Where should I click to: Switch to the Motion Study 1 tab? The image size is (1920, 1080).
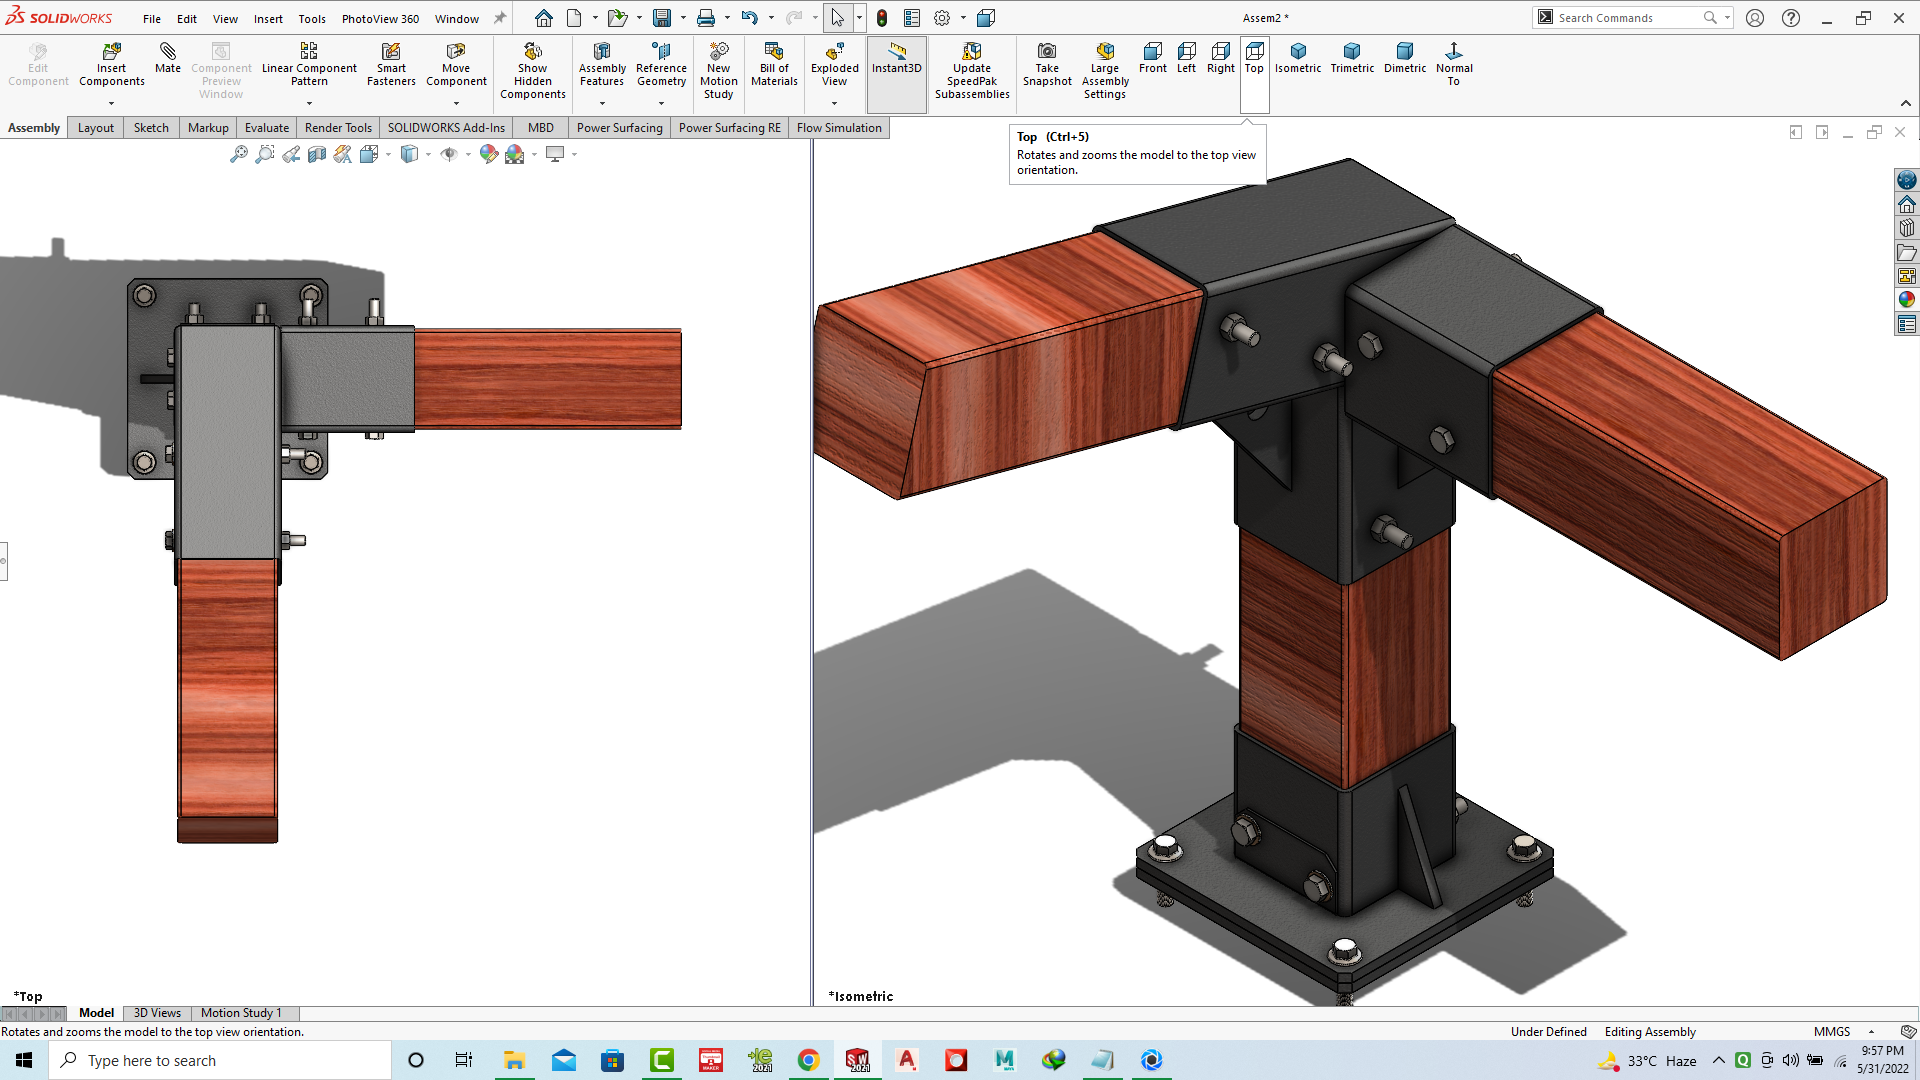(240, 1012)
